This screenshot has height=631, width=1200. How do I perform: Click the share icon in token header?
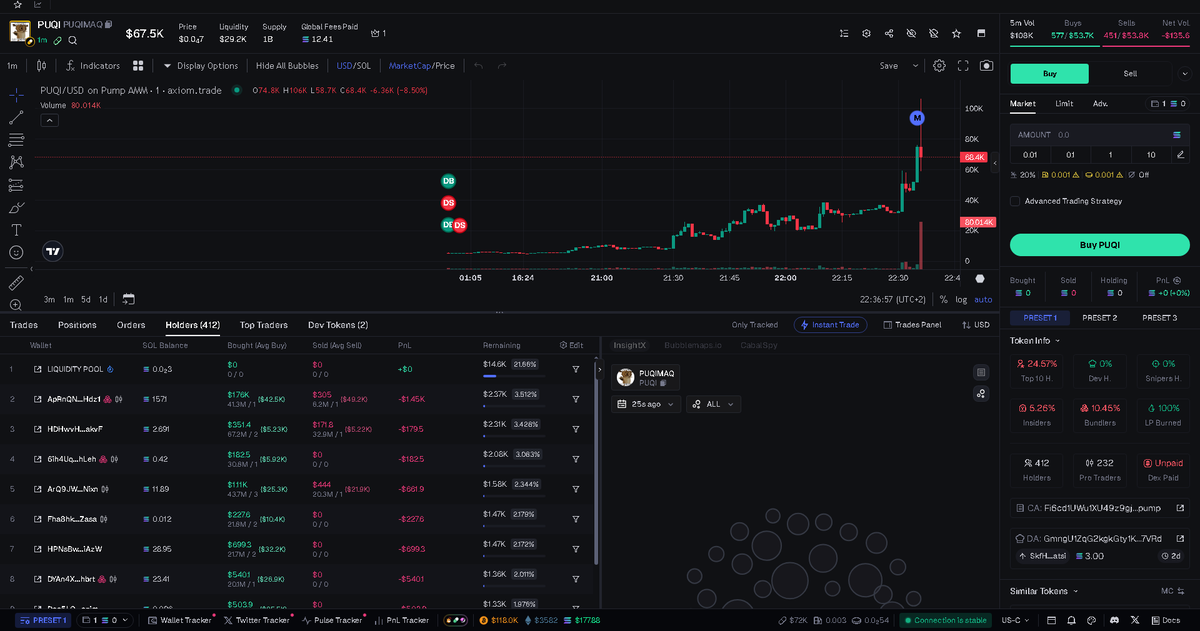[x=889, y=33]
